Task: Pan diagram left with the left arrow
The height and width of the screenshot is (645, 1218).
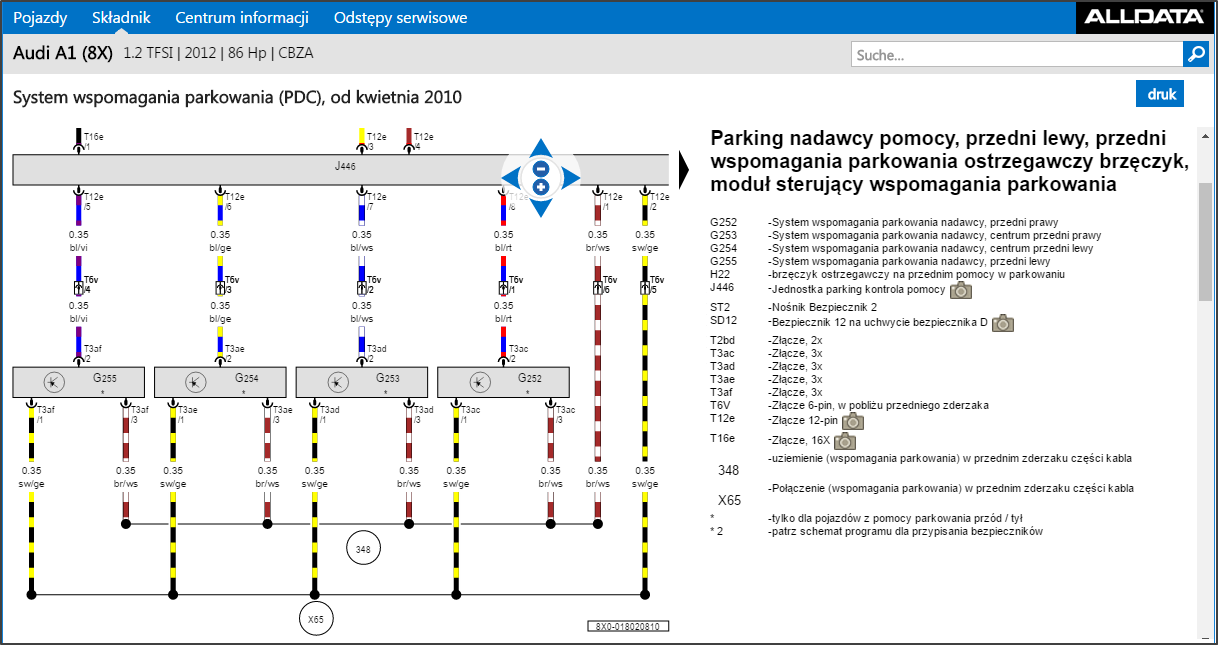Action: (x=510, y=178)
